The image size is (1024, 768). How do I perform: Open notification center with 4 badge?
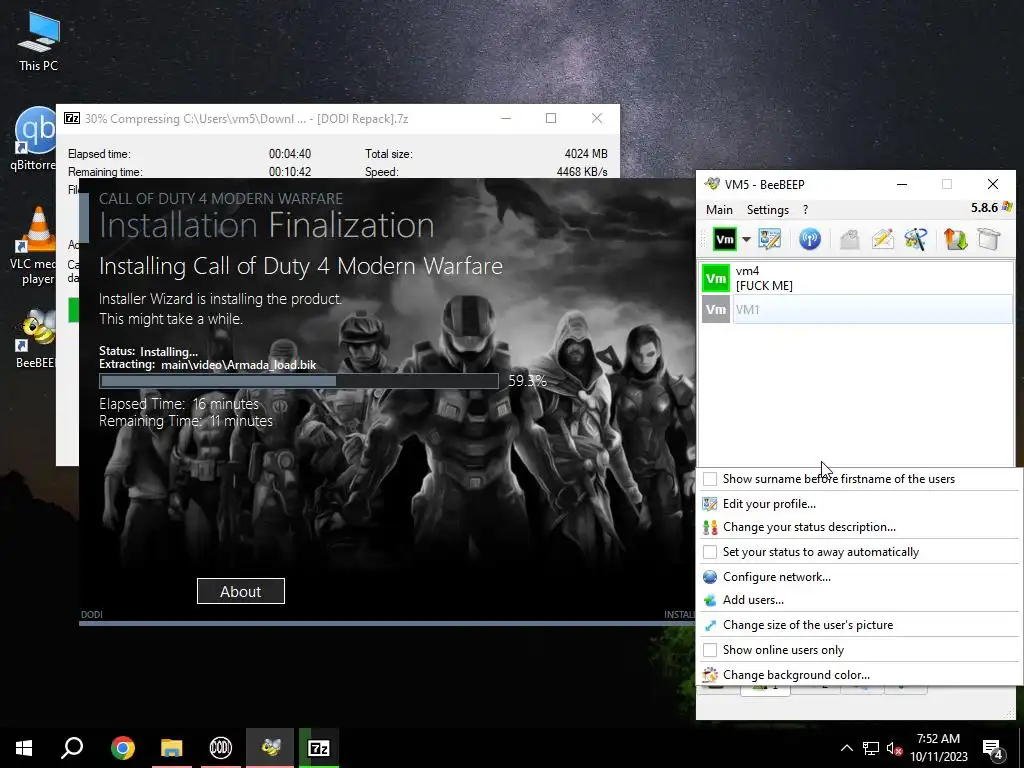[993, 749]
